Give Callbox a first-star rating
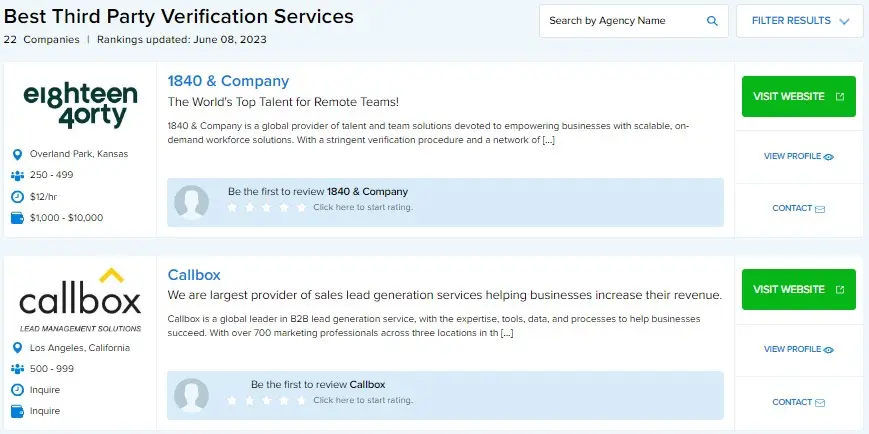 [x=232, y=400]
